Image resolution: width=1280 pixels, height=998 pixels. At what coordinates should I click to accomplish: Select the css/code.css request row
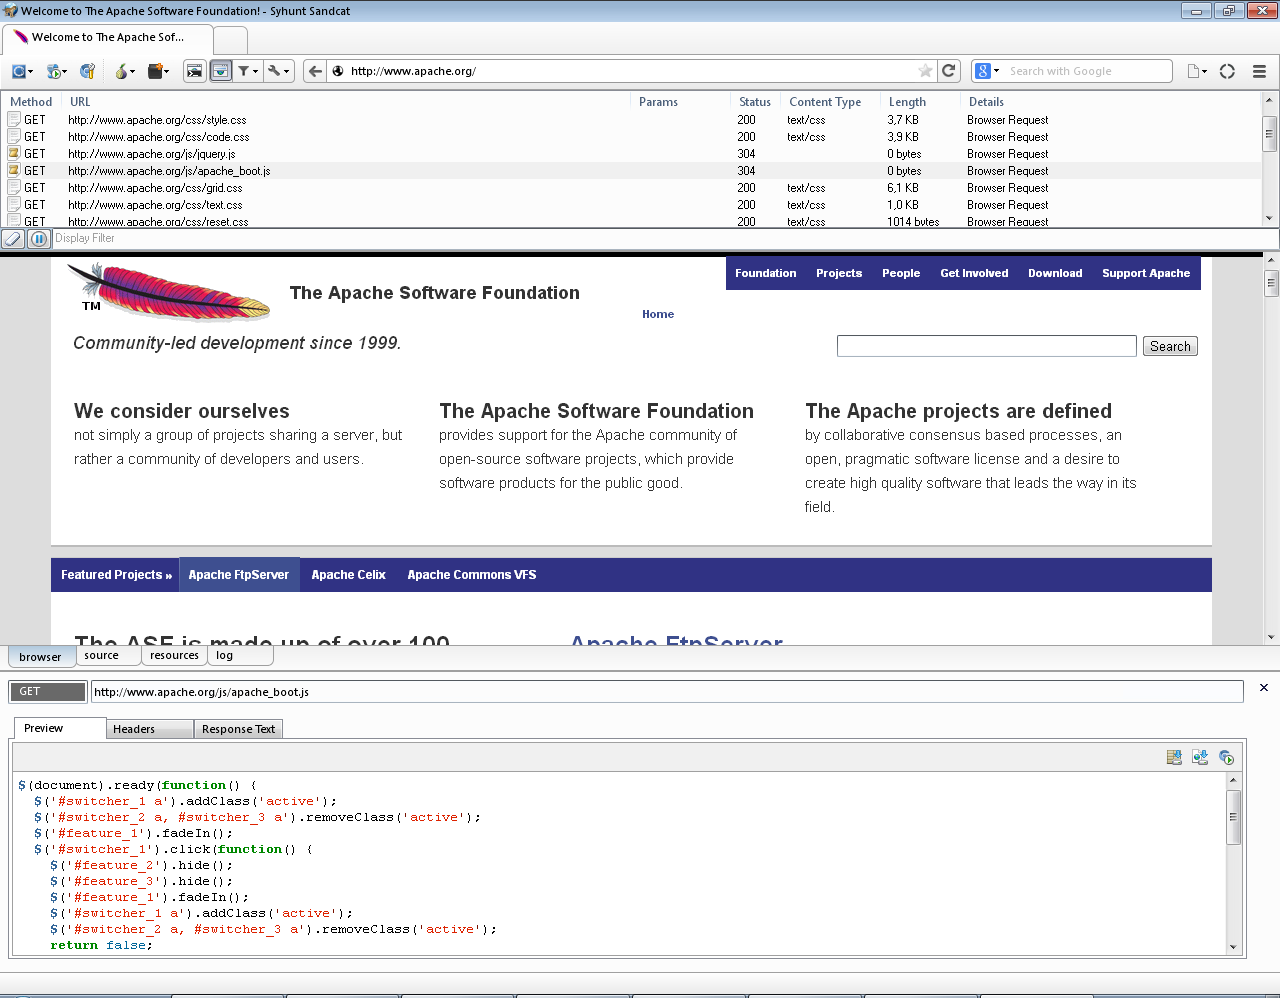(x=632, y=137)
